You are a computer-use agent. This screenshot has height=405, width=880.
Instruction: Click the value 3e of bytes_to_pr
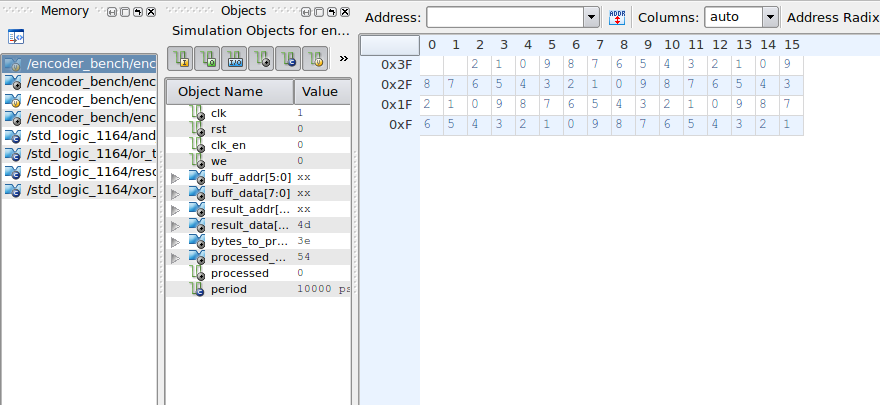304,241
